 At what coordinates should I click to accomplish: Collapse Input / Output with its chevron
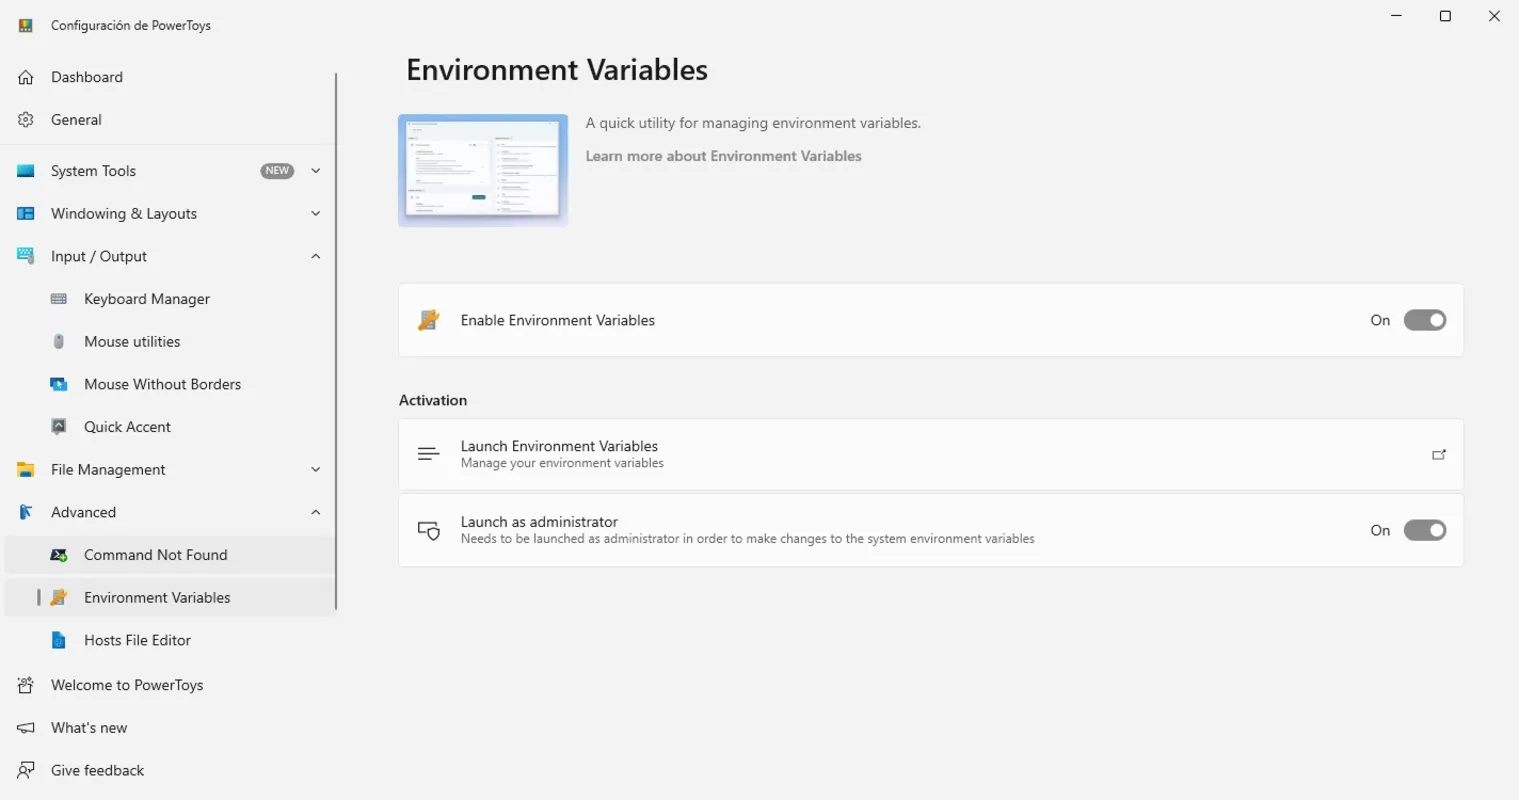coord(316,256)
